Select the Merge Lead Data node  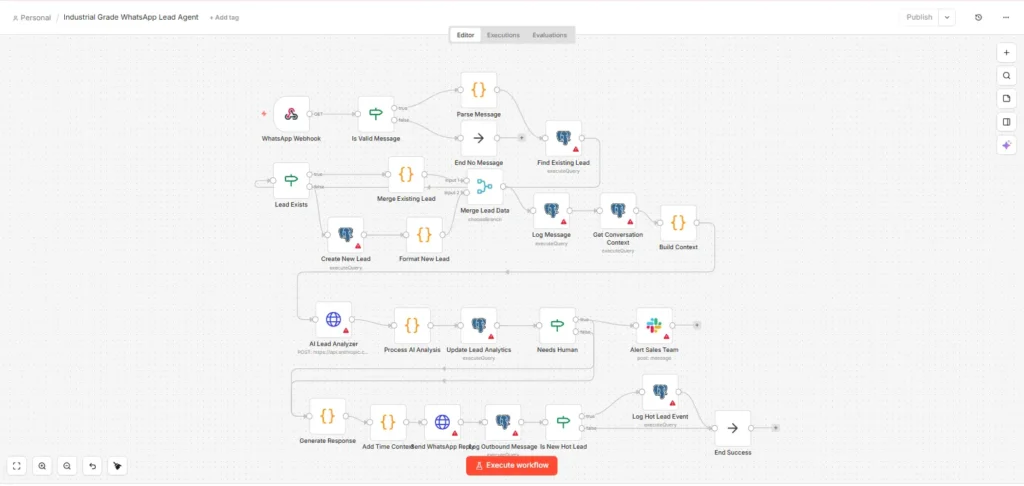[484, 186]
